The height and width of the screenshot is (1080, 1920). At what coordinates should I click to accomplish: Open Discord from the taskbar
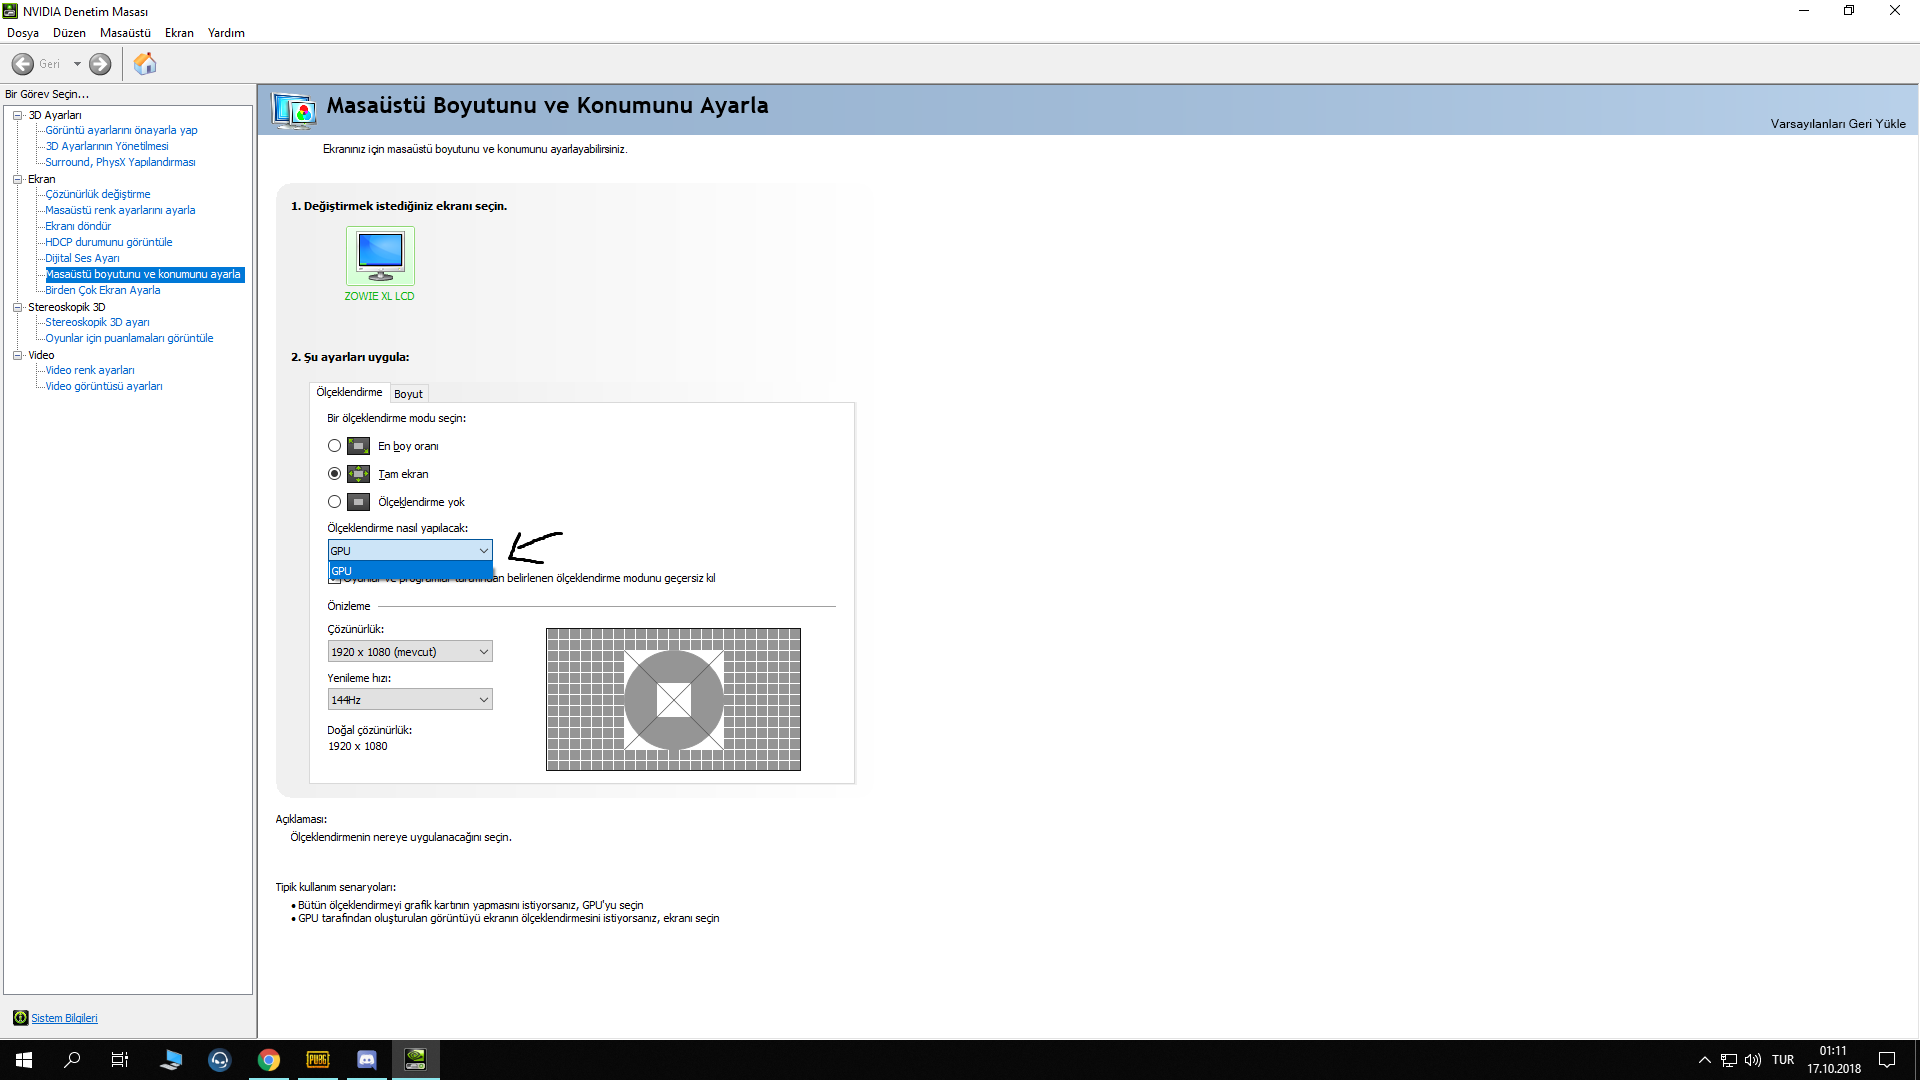pos(367,1060)
